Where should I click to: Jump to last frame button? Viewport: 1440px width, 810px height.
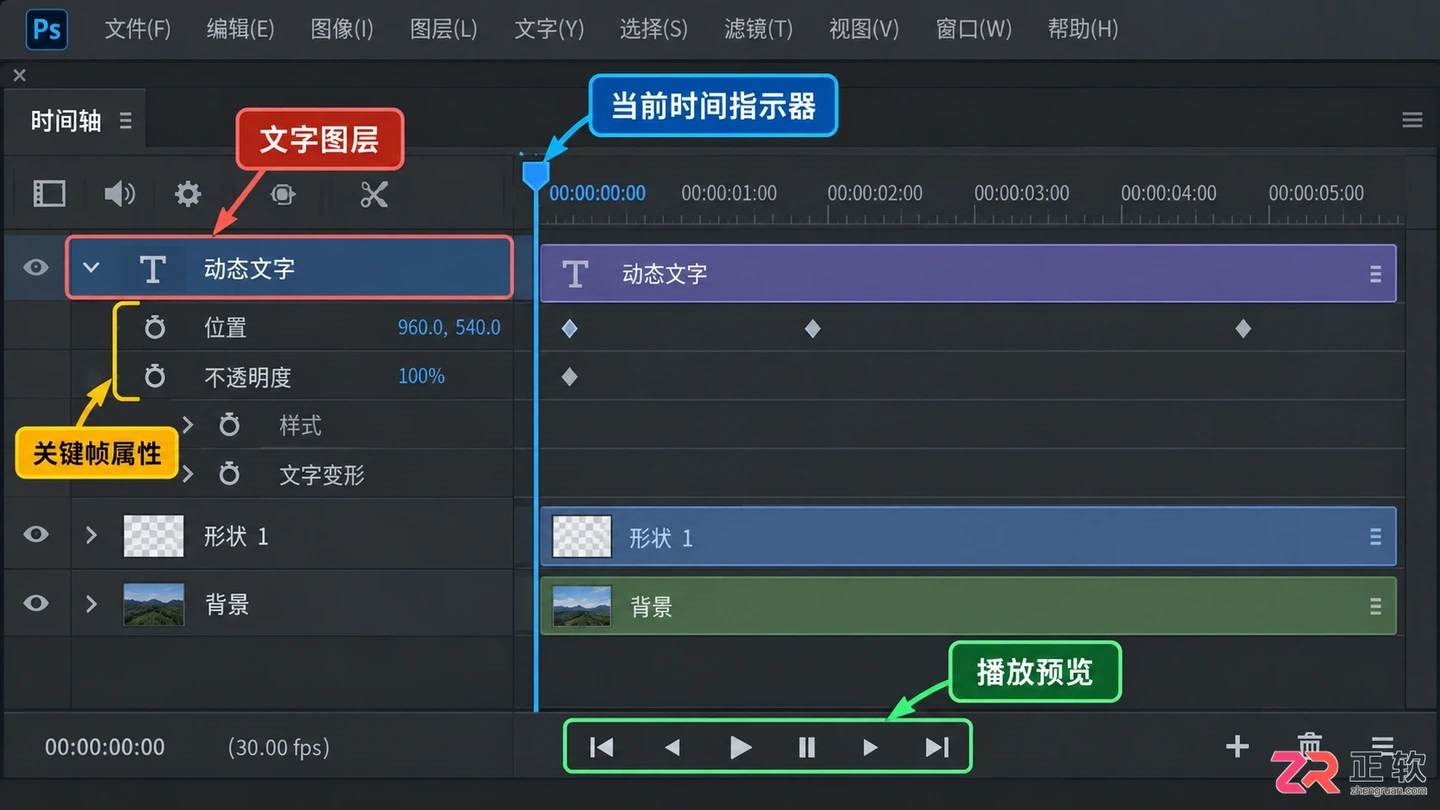pyautogui.click(x=937, y=747)
